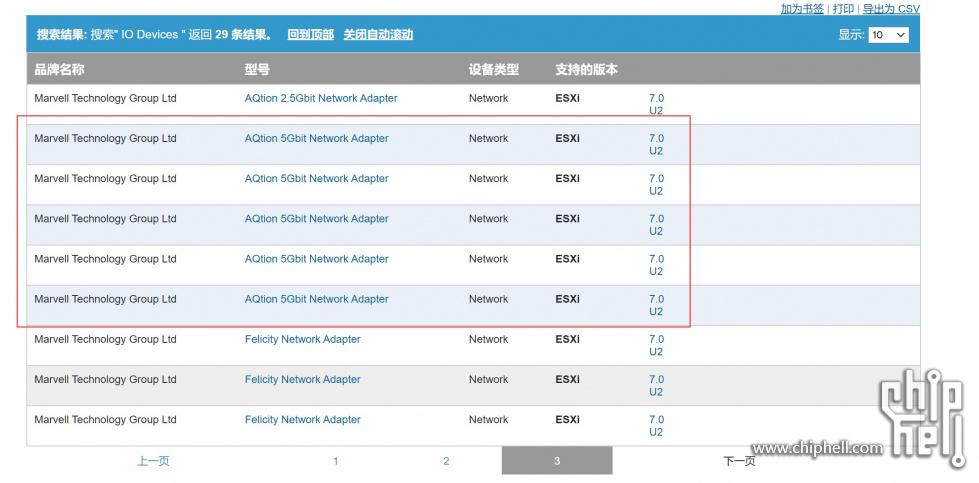This screenshot has width=979, height=483.
Task: Open the last Felicity Network Adapter link
Action: pos(302,420)
